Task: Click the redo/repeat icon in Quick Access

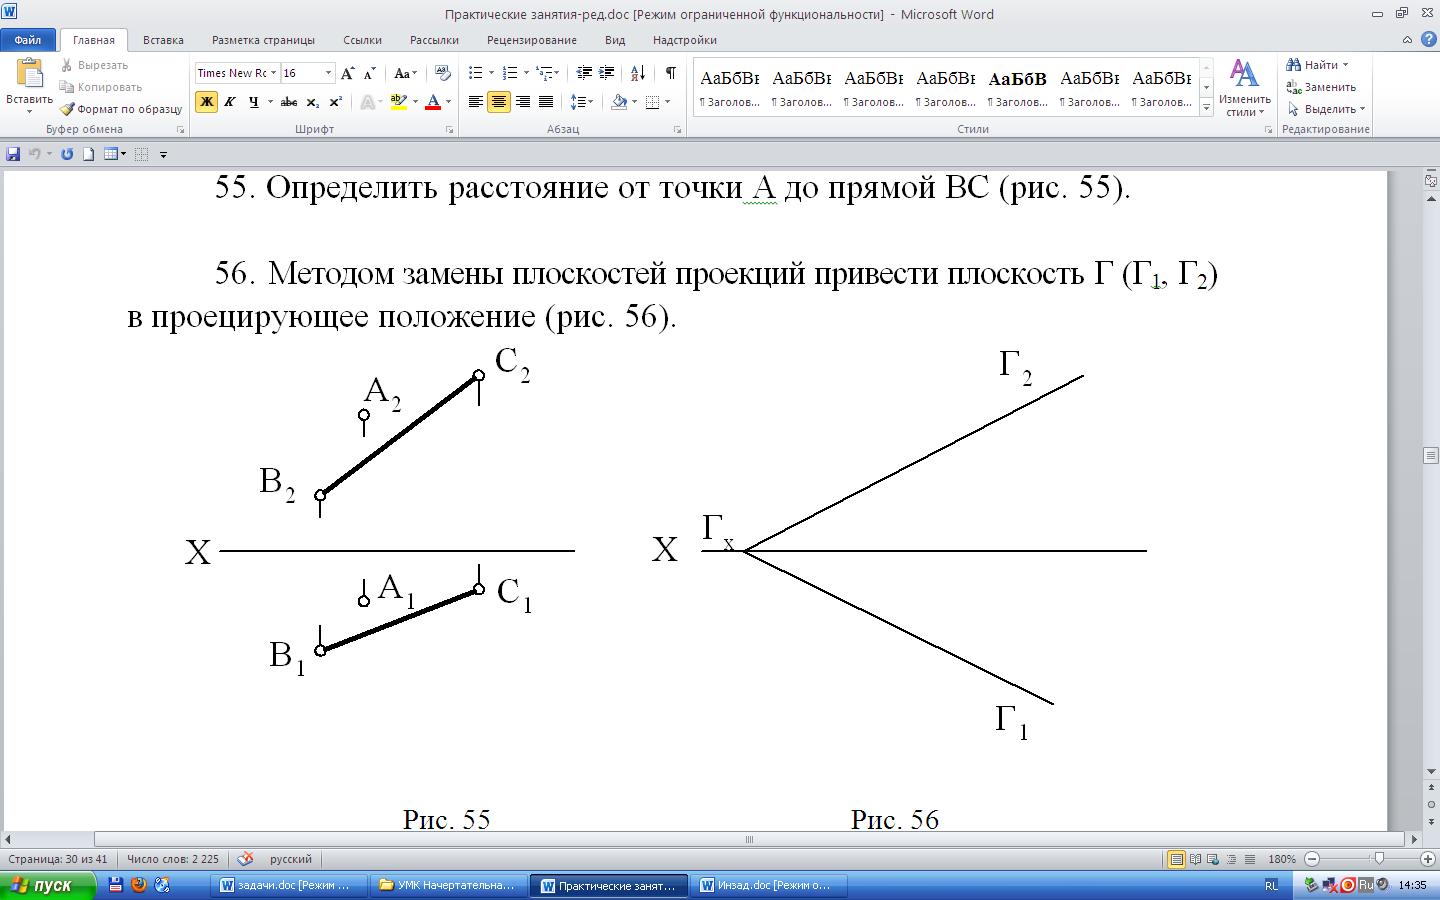Action: (67, 154)
